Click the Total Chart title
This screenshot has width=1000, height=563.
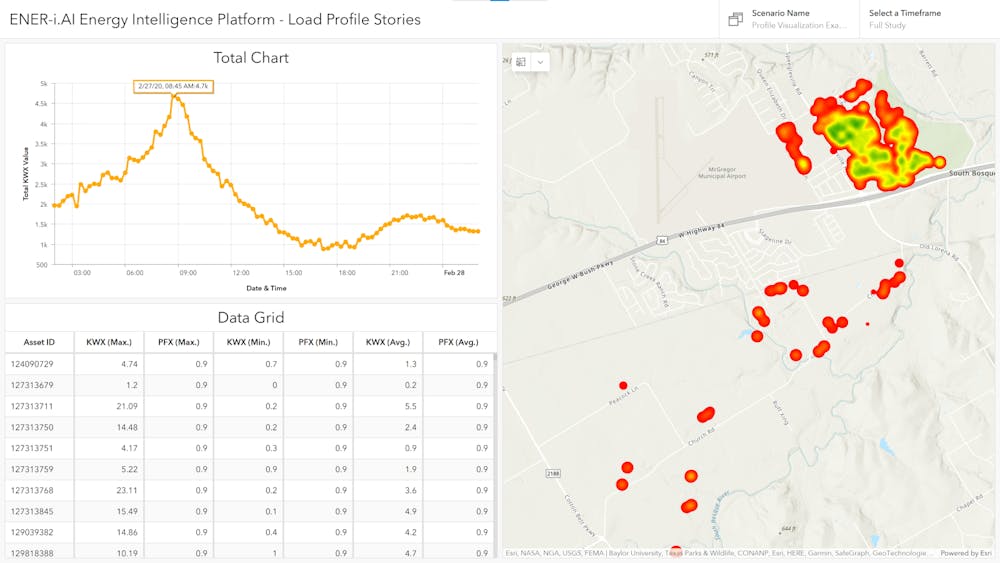click(x=251, y=58)
